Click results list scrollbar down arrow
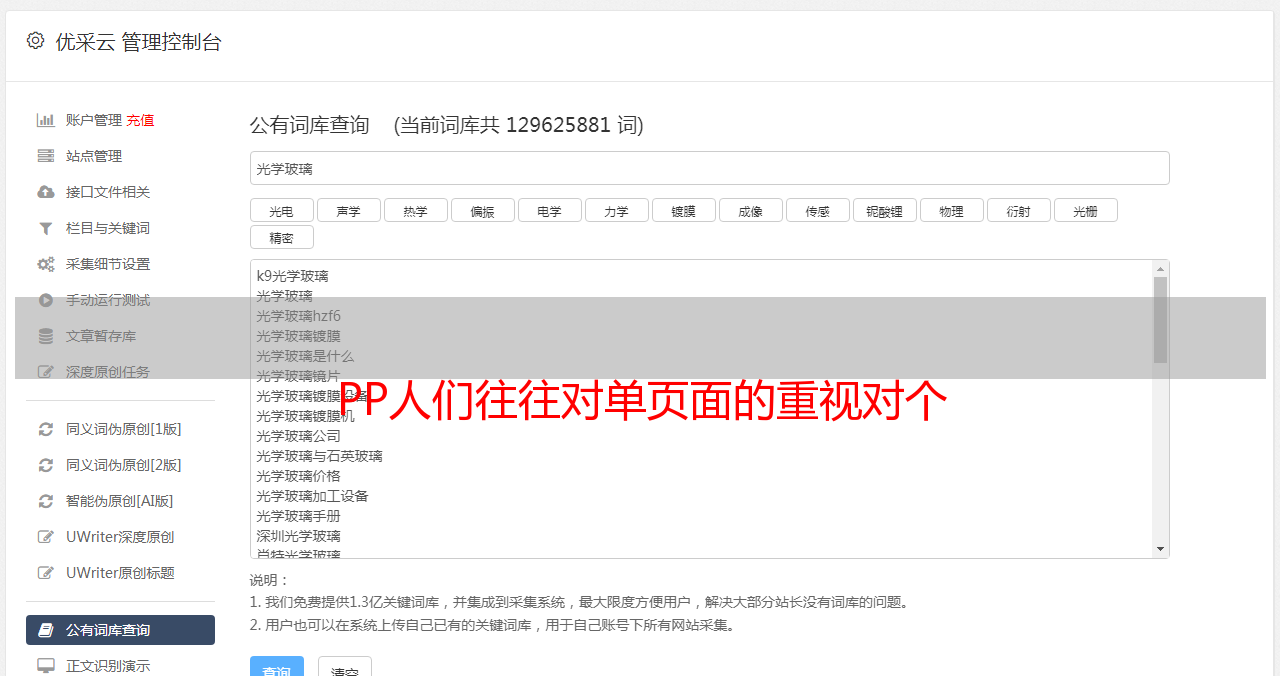Image resolution: width=1280 pixels, height=676 pixels. 1160,549
